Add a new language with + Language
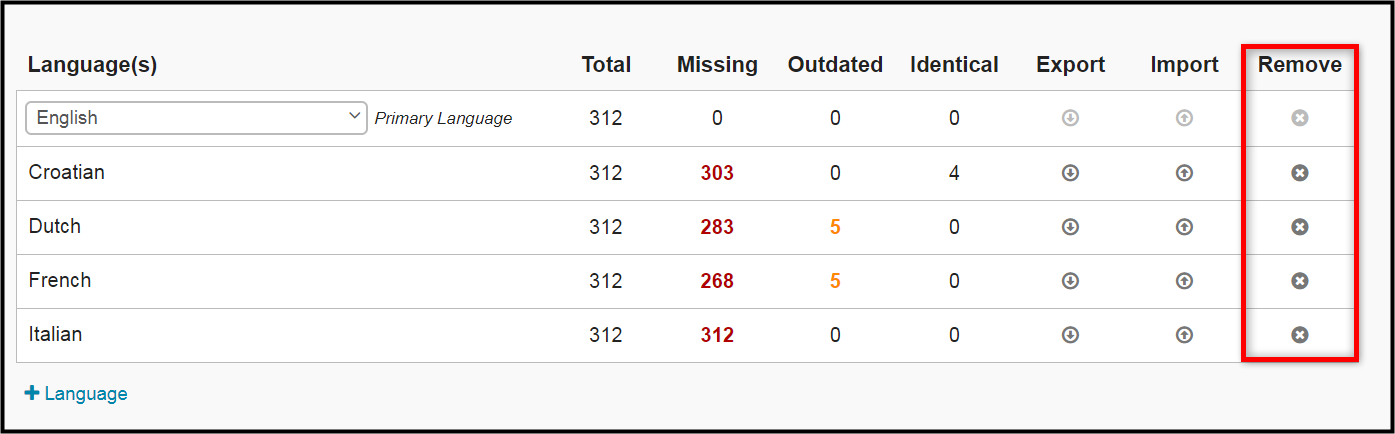The width and height of the screenshot is (1395, 434). [x=76, y=393]
